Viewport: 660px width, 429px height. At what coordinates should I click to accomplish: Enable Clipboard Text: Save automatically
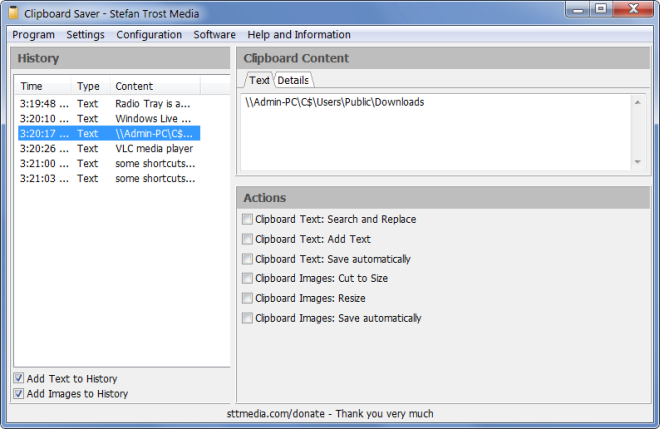coord(247,258)
